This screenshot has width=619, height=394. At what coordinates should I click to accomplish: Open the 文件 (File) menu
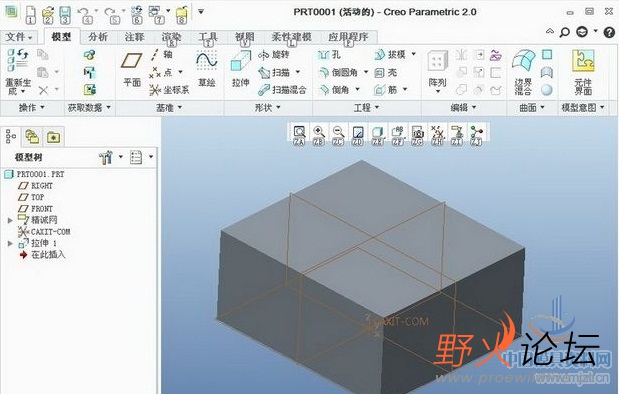click(x=18, y=37)
